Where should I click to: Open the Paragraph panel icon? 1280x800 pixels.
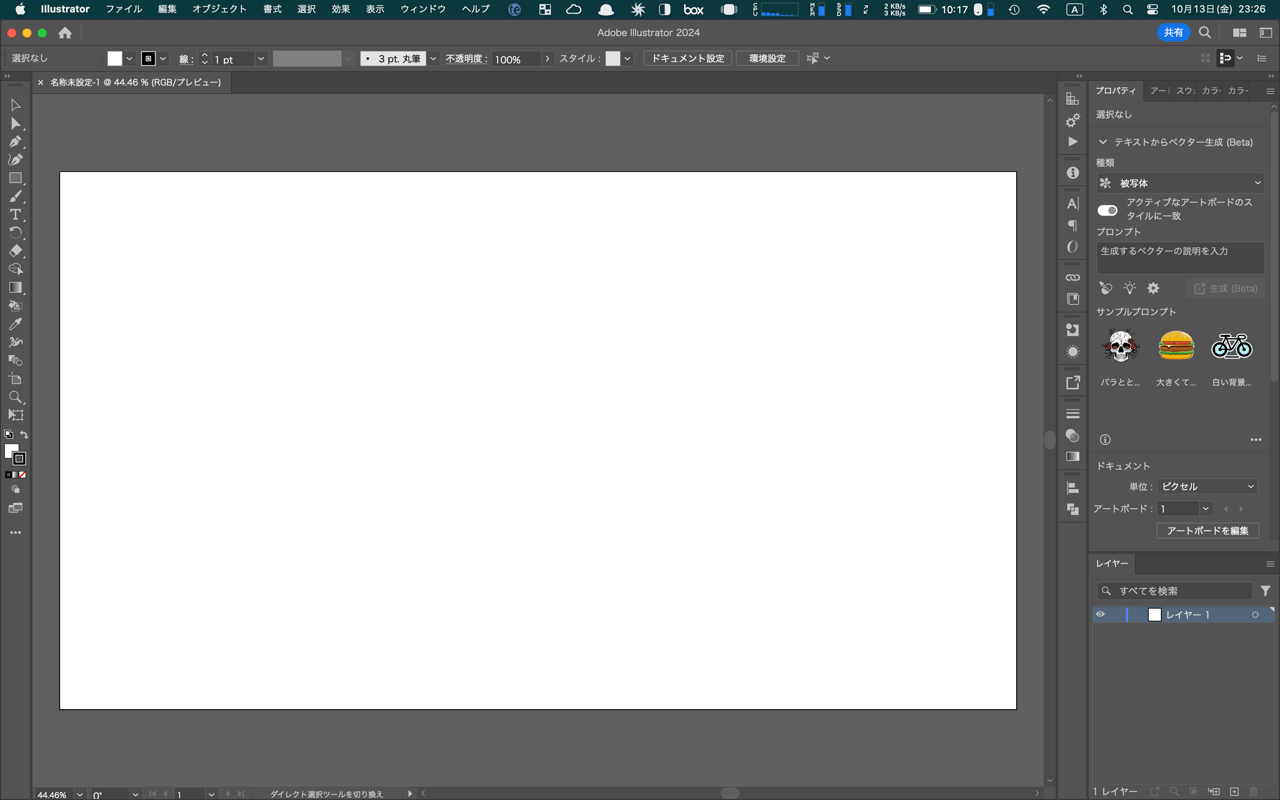pos(1073,225)
